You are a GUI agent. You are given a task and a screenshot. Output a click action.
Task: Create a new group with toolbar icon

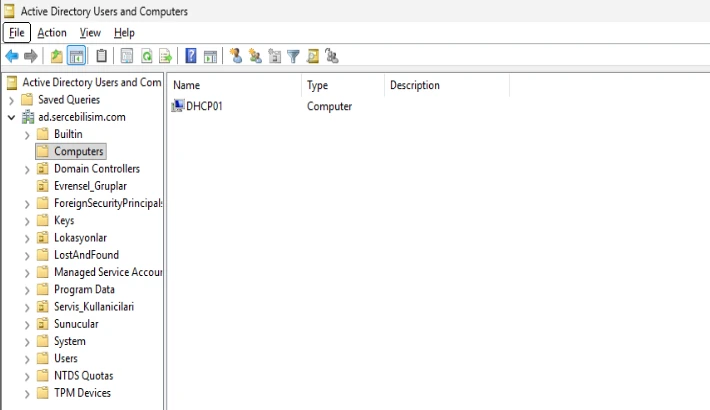[255, 56]
